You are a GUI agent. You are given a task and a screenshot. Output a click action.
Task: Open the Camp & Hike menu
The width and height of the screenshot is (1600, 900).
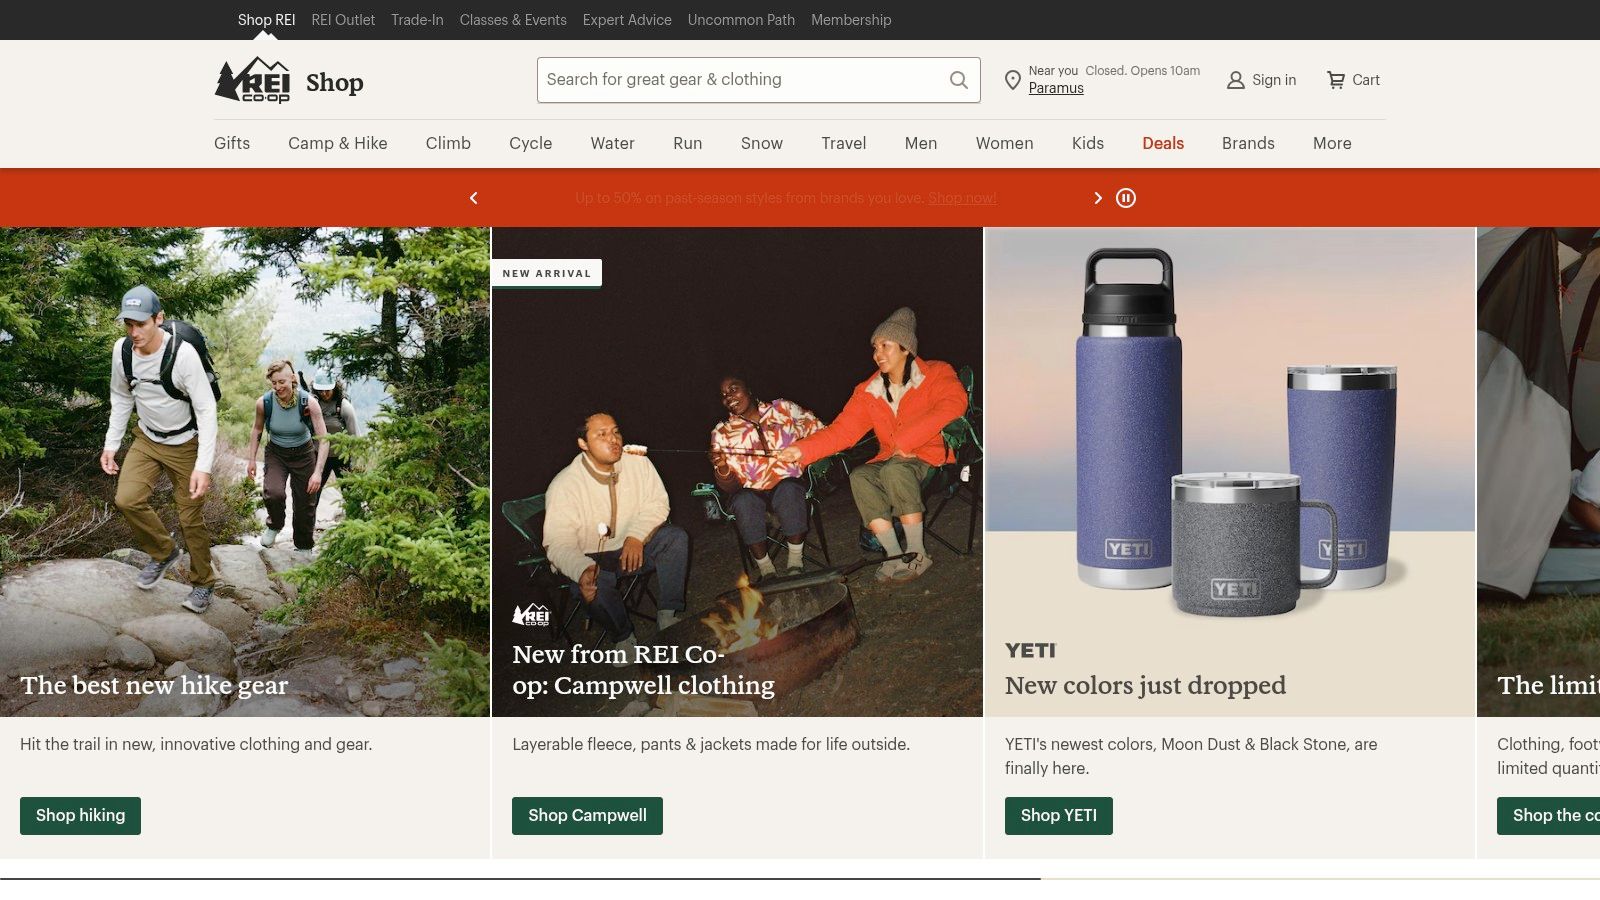(337, 143)
